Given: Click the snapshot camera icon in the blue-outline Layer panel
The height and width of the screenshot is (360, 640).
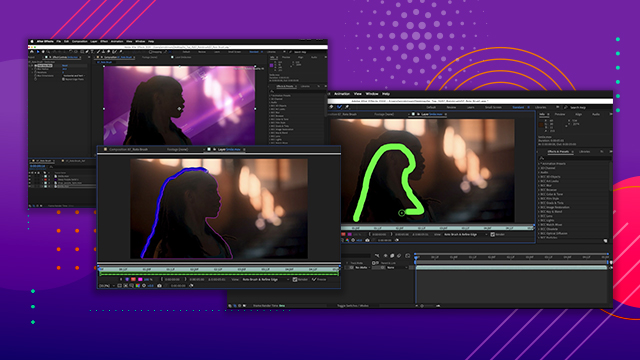Looking at the screenshot, I should 159,286.
